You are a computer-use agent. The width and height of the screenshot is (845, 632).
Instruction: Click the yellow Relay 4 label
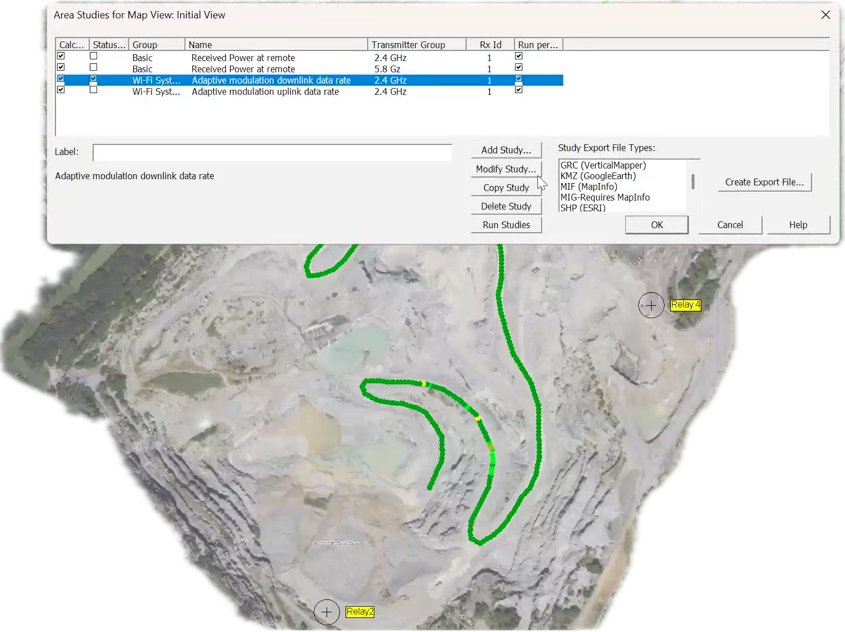685,305
